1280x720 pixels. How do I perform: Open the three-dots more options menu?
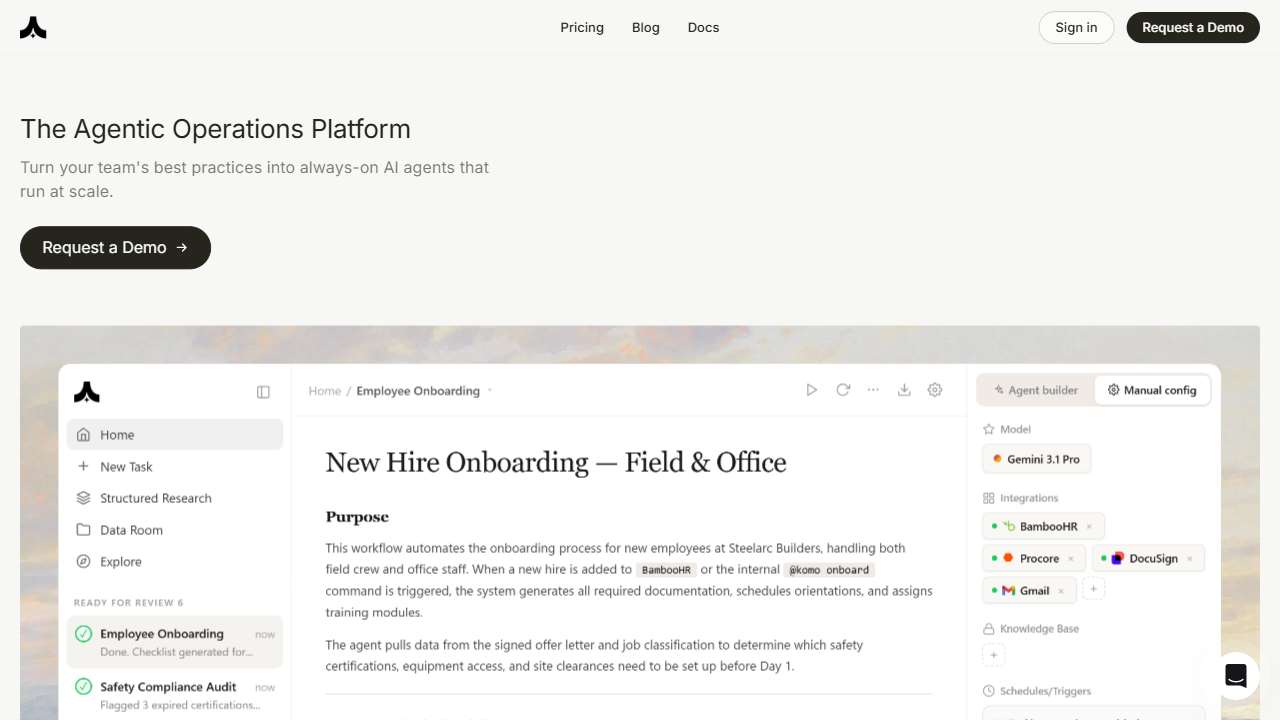click(873, 390)
